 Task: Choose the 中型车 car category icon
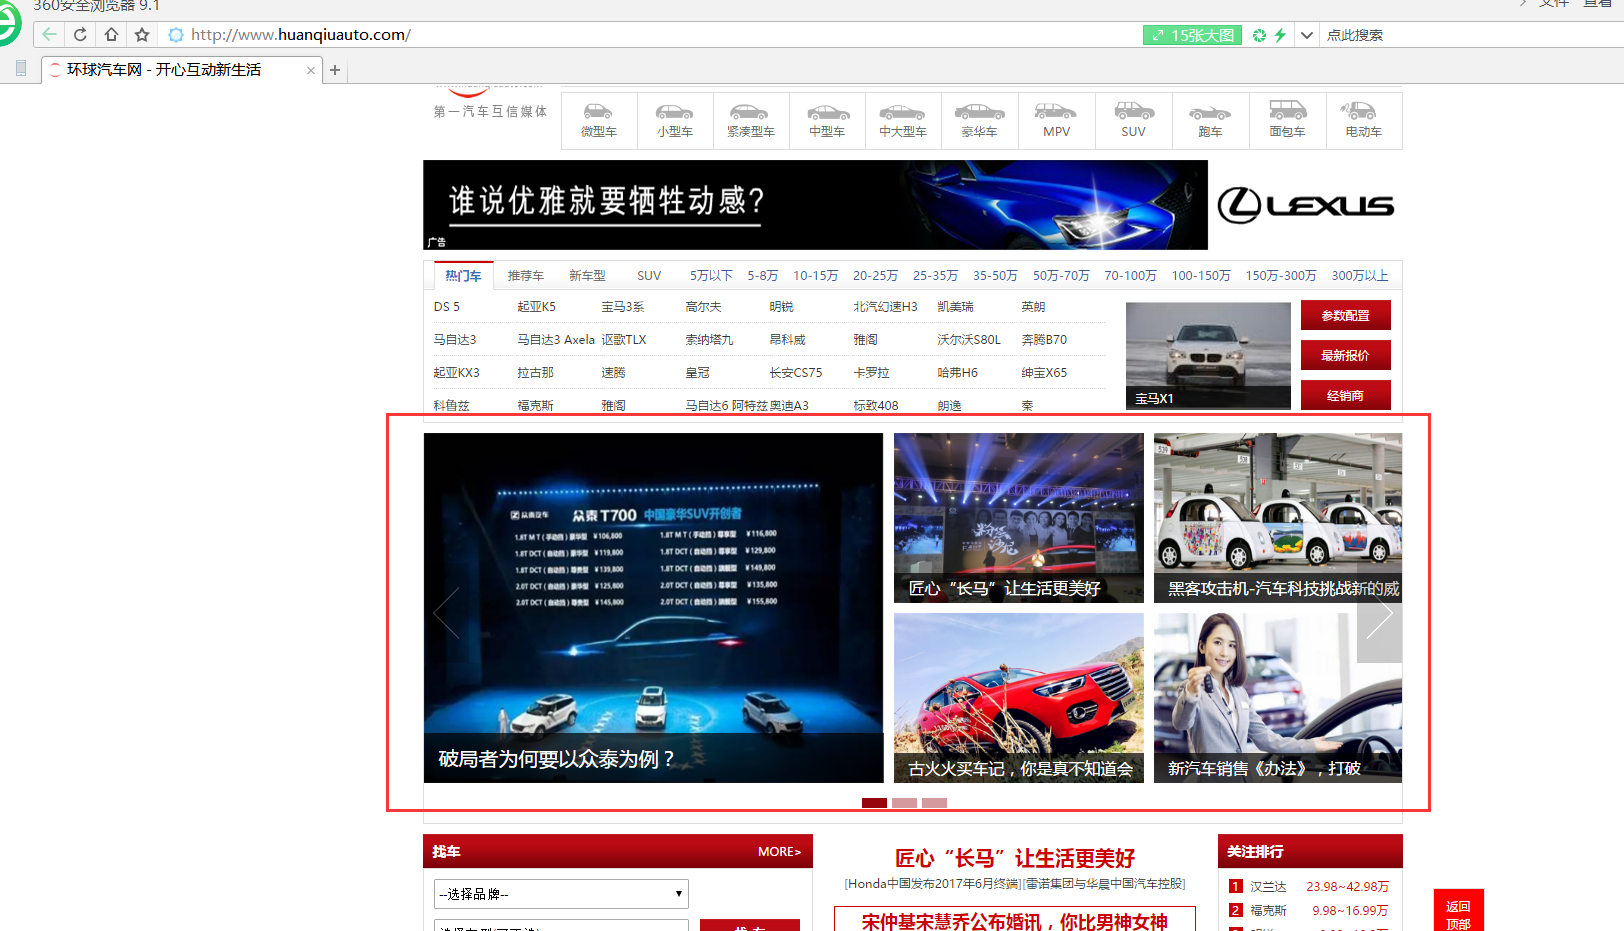tap(827, 120)
